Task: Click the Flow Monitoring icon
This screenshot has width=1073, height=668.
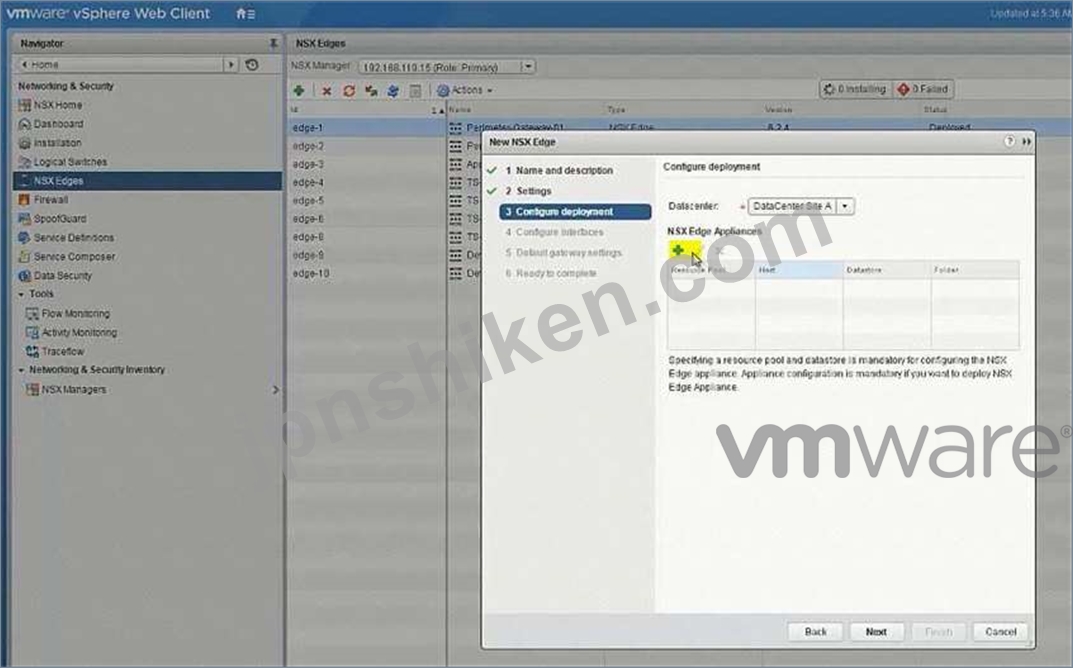Action: point(31,313)
